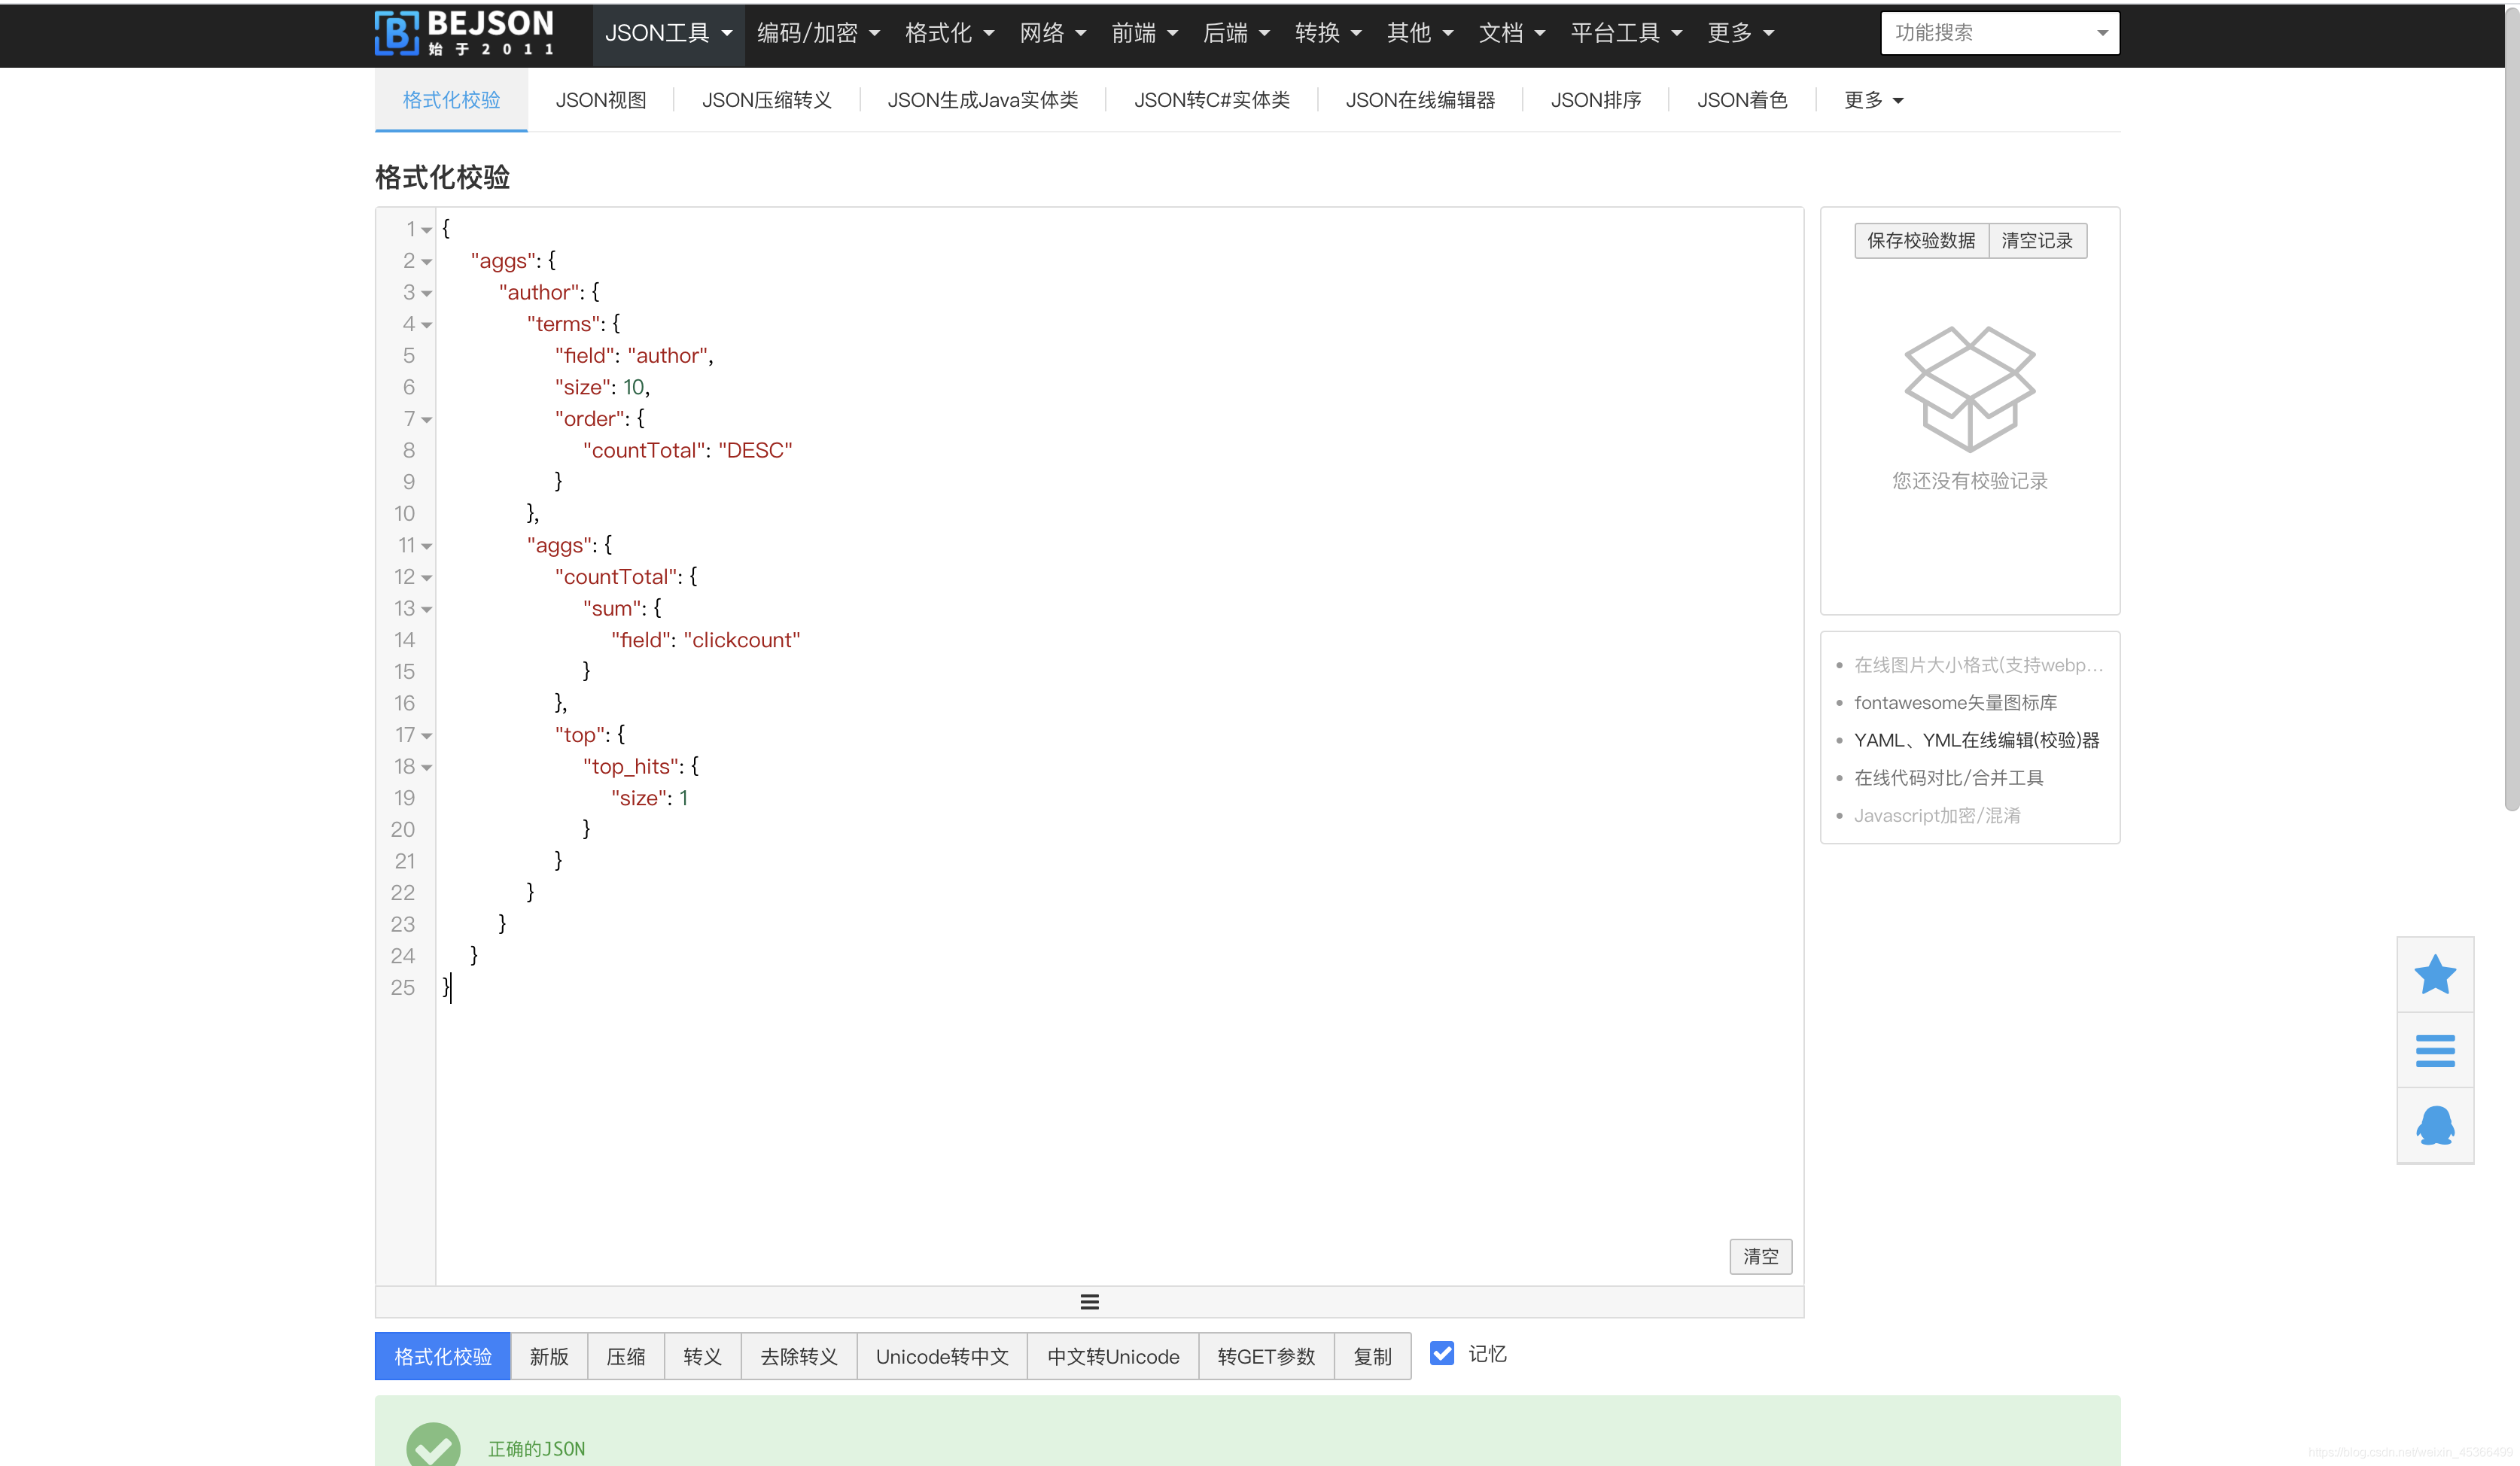Expand the 更多 tab dropdown
2520x1466 pixels.
1873,100
